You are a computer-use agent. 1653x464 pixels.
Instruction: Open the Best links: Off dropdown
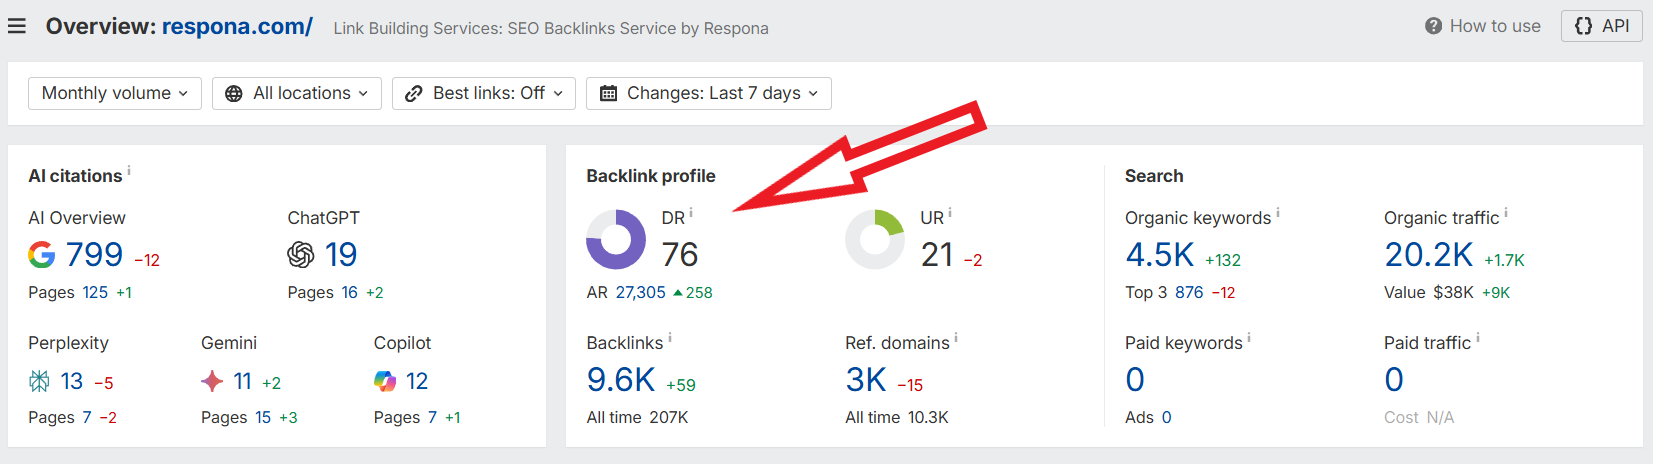(484, 93)
